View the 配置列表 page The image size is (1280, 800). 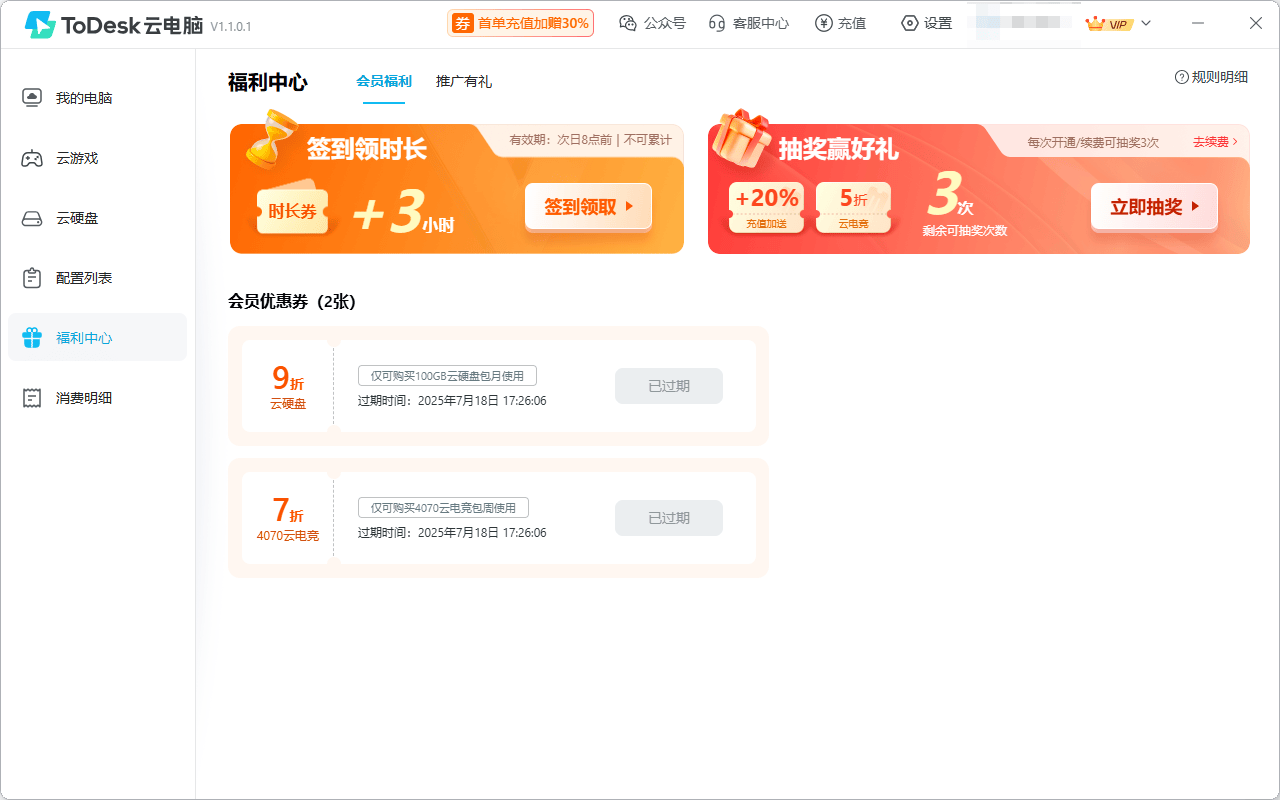click(x=85, y=277)
